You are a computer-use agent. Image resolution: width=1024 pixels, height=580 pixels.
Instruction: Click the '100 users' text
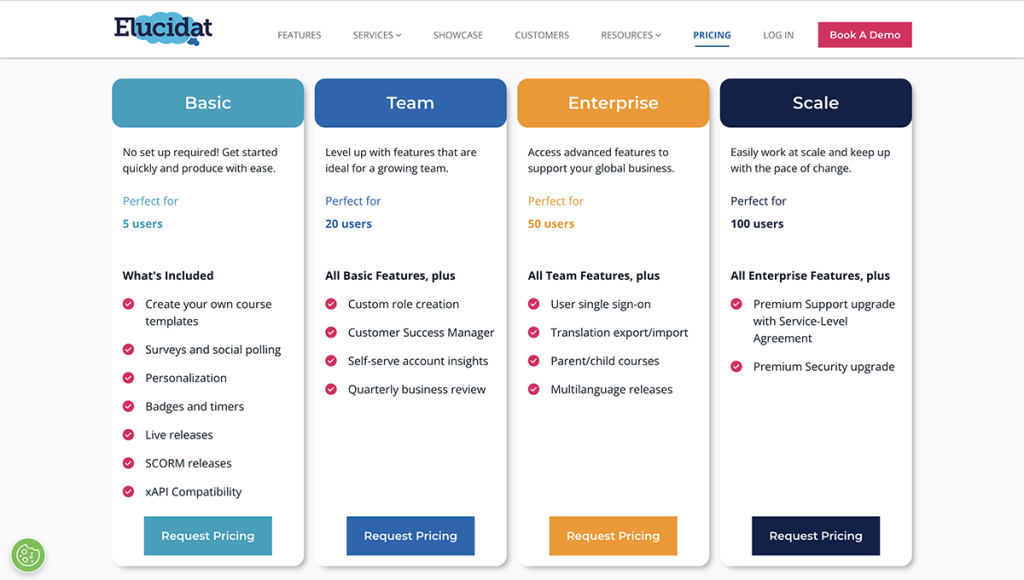(757, 223)
